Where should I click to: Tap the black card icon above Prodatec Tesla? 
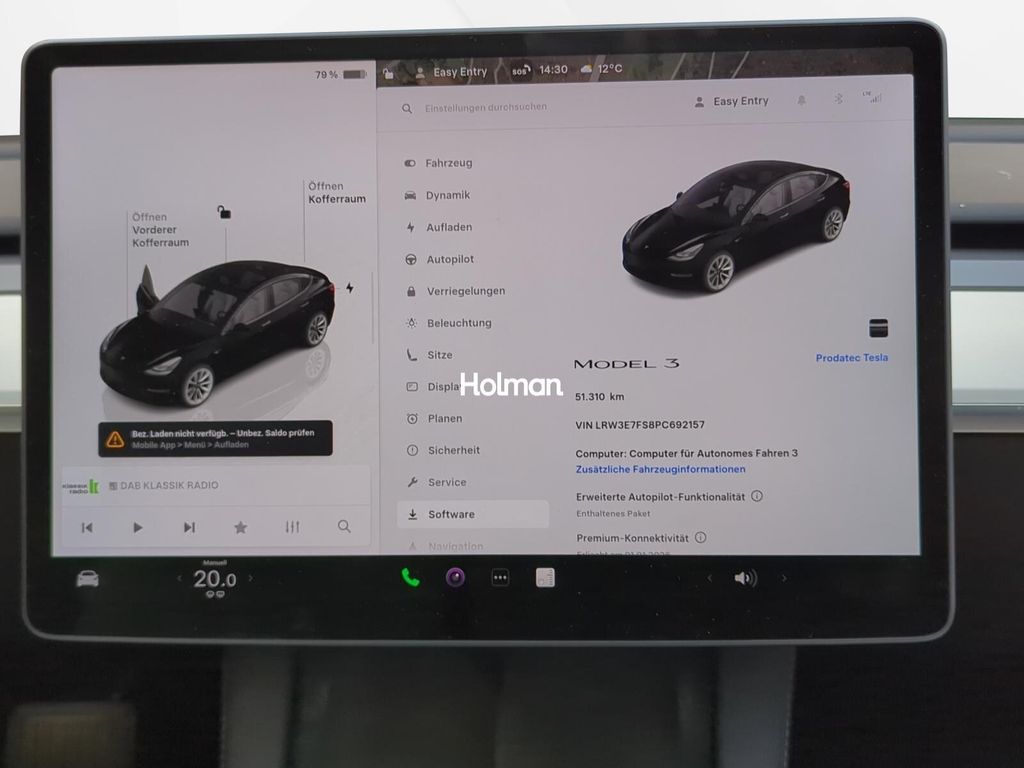(878, 328)
